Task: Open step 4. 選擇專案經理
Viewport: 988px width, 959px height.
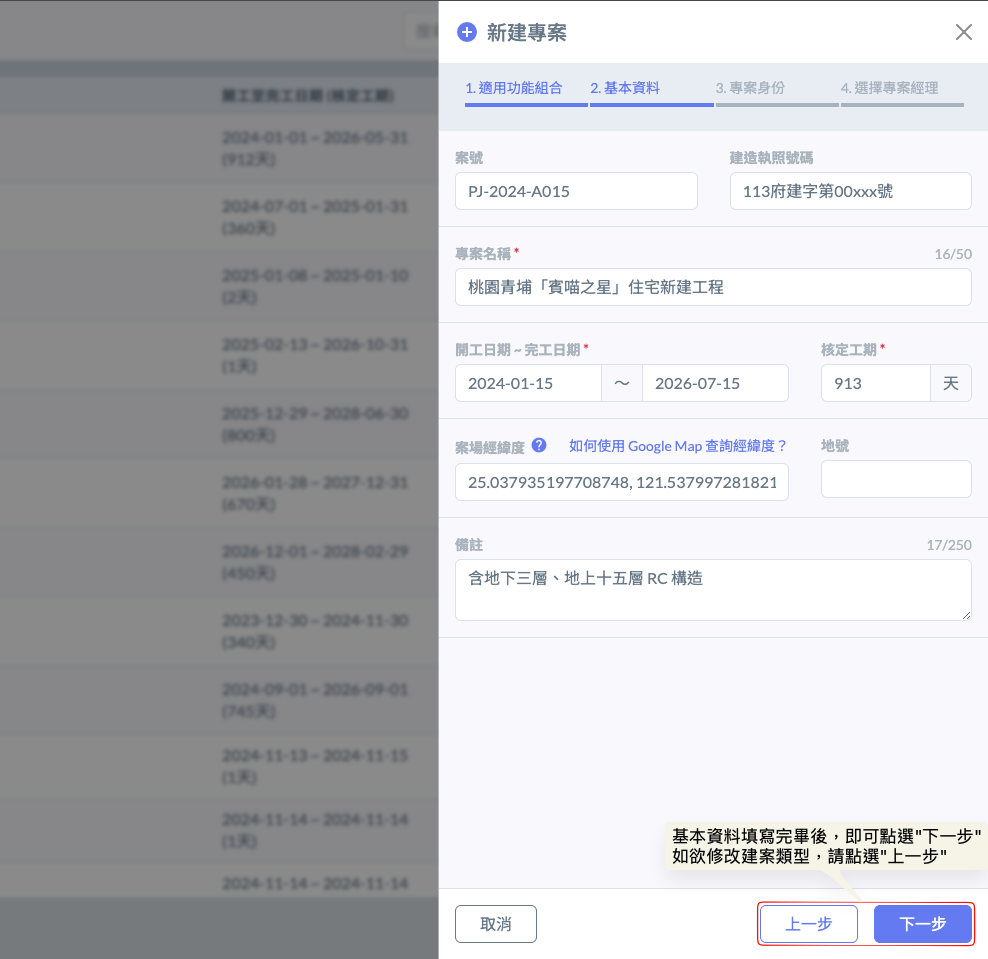Action: [889, 88]
